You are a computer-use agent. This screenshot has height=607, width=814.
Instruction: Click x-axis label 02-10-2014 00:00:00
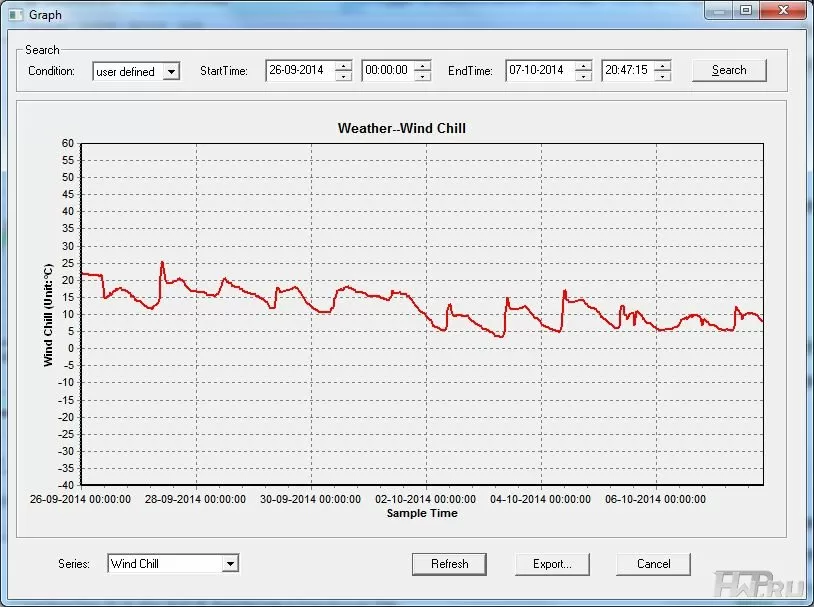425,499
